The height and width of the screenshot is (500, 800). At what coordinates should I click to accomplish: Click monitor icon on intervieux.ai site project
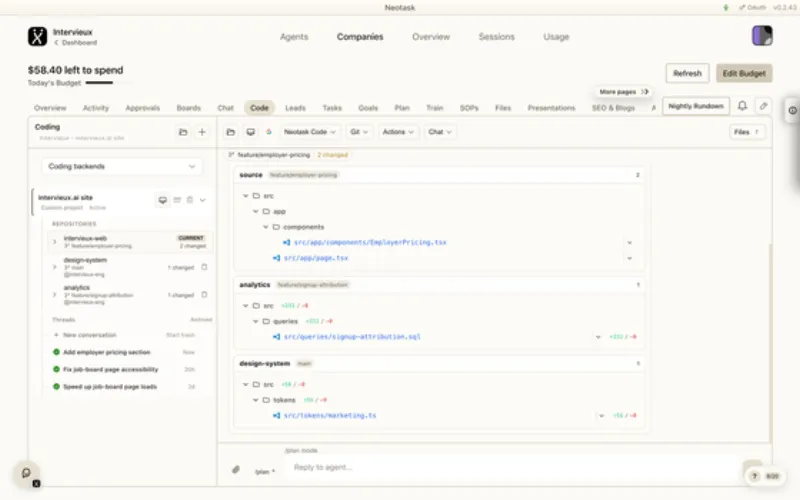163,200
